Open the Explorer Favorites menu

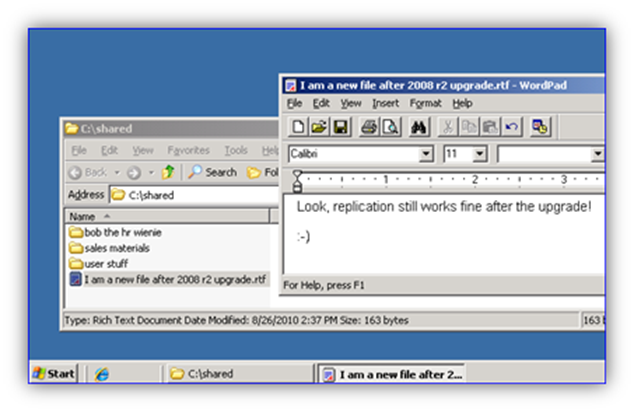coord(188,150)
